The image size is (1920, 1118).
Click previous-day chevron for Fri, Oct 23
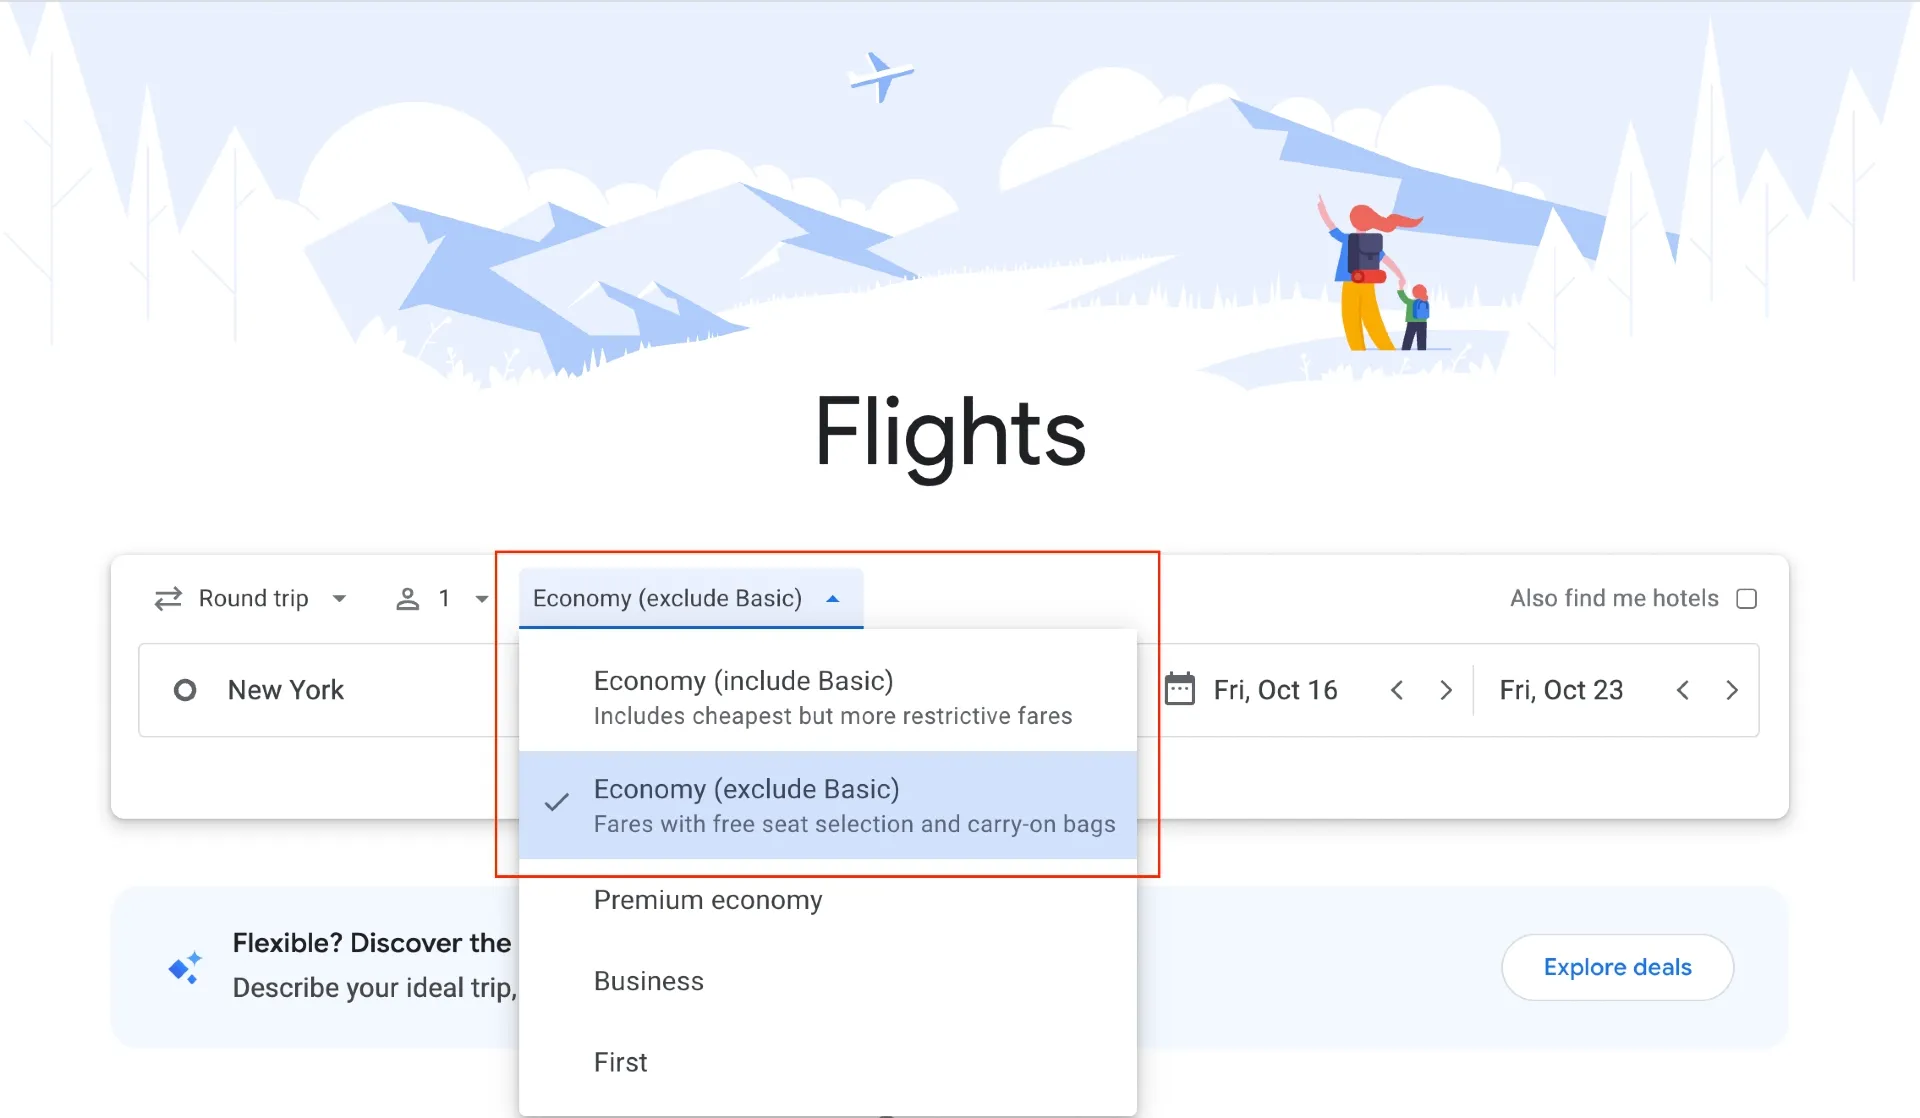click(1683, 689)
